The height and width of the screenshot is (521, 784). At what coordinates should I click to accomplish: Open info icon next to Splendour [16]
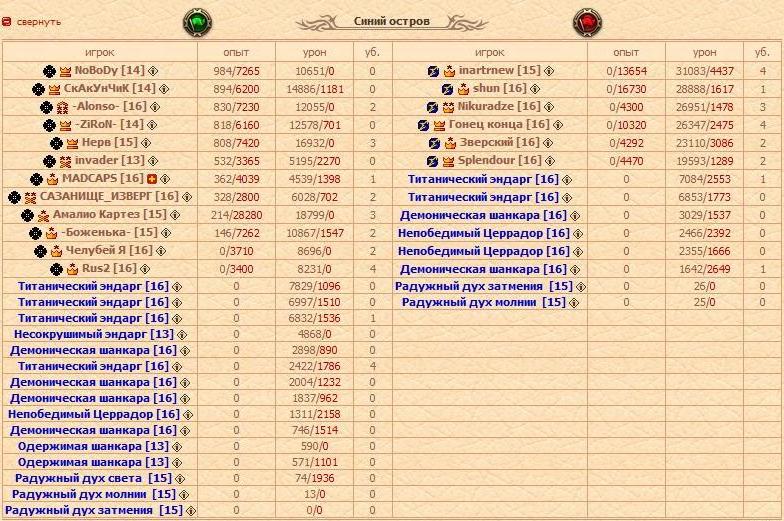(x=550, y=161)
